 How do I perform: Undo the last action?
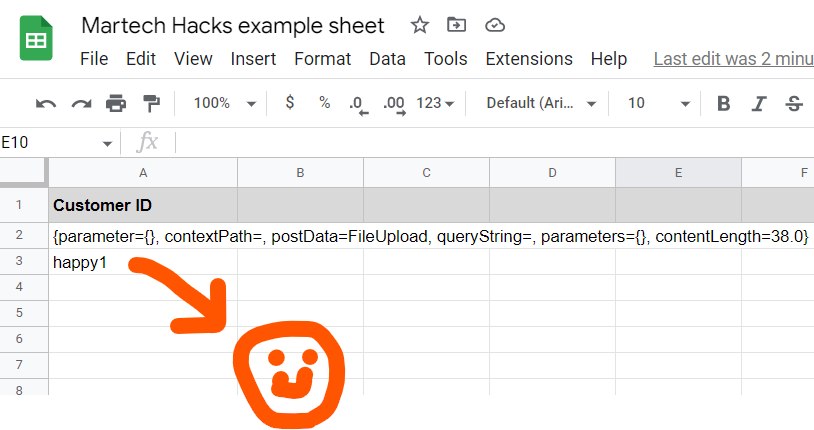(46, 103)
